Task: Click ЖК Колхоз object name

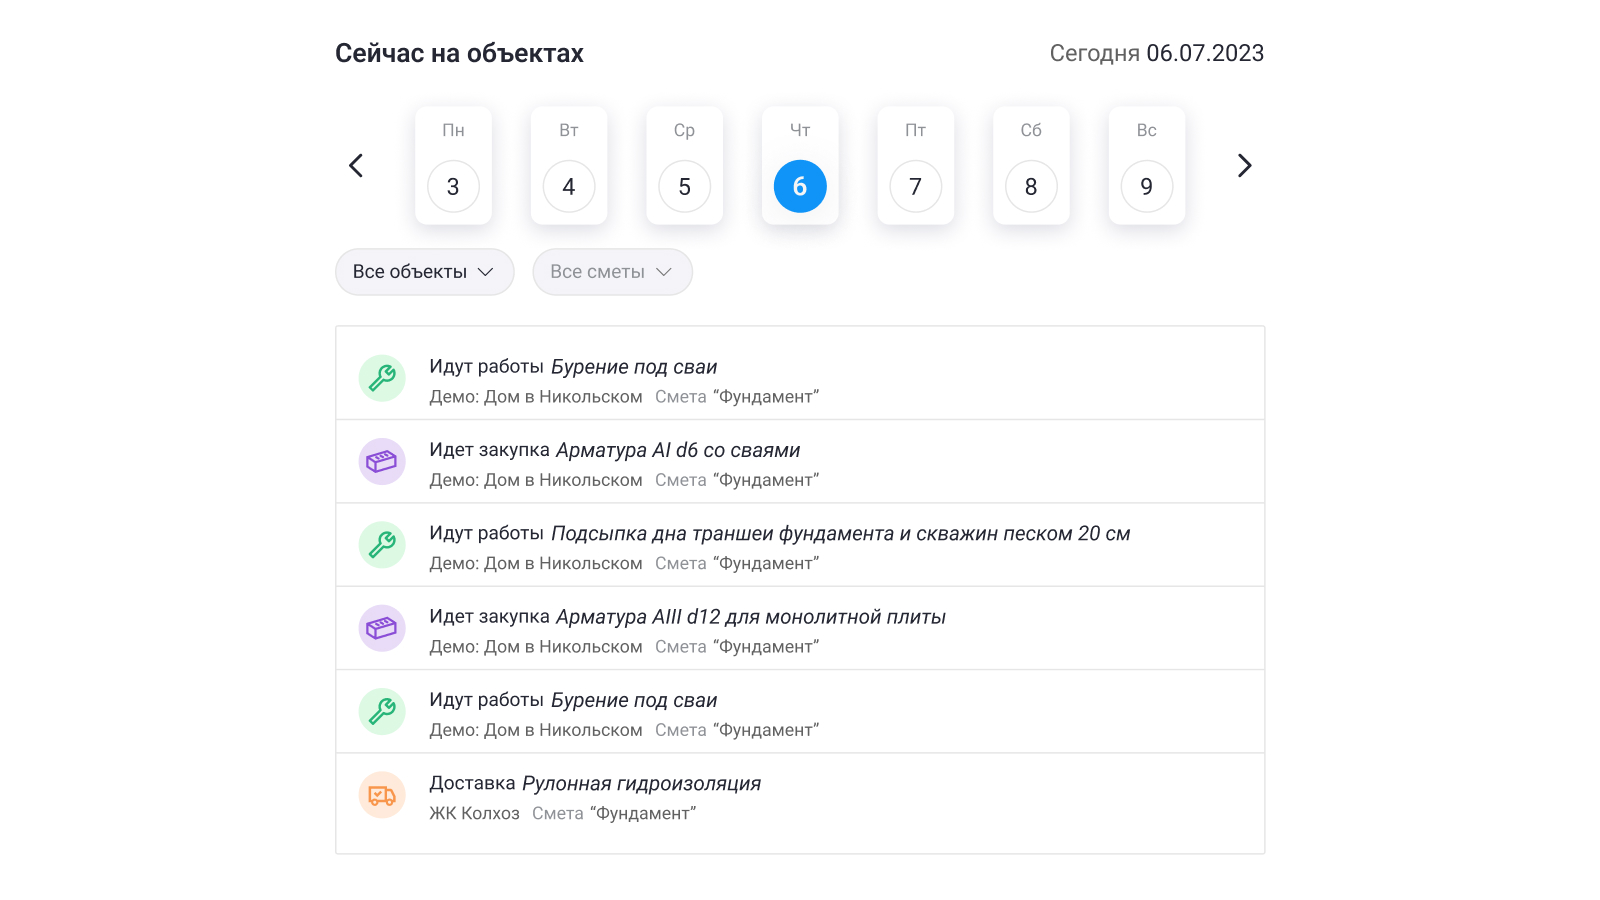Action: 474,814
